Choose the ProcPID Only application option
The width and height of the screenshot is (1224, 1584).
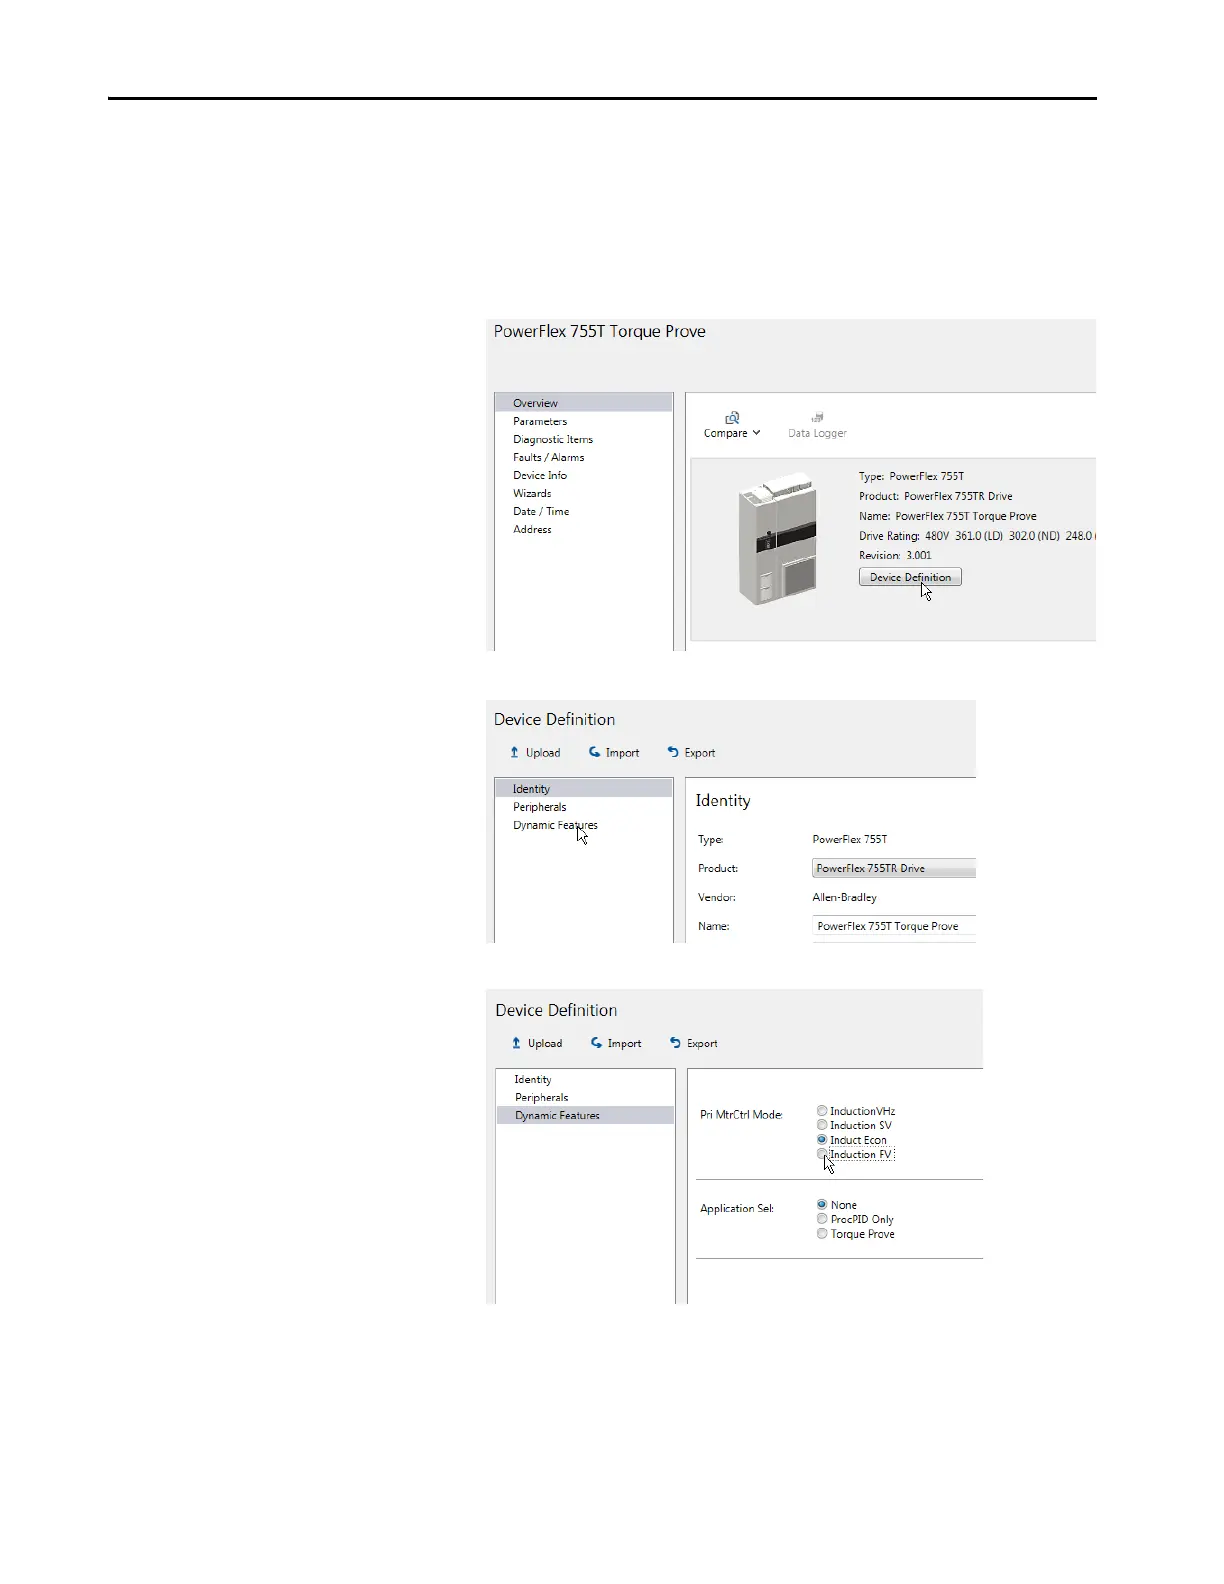822,1219
